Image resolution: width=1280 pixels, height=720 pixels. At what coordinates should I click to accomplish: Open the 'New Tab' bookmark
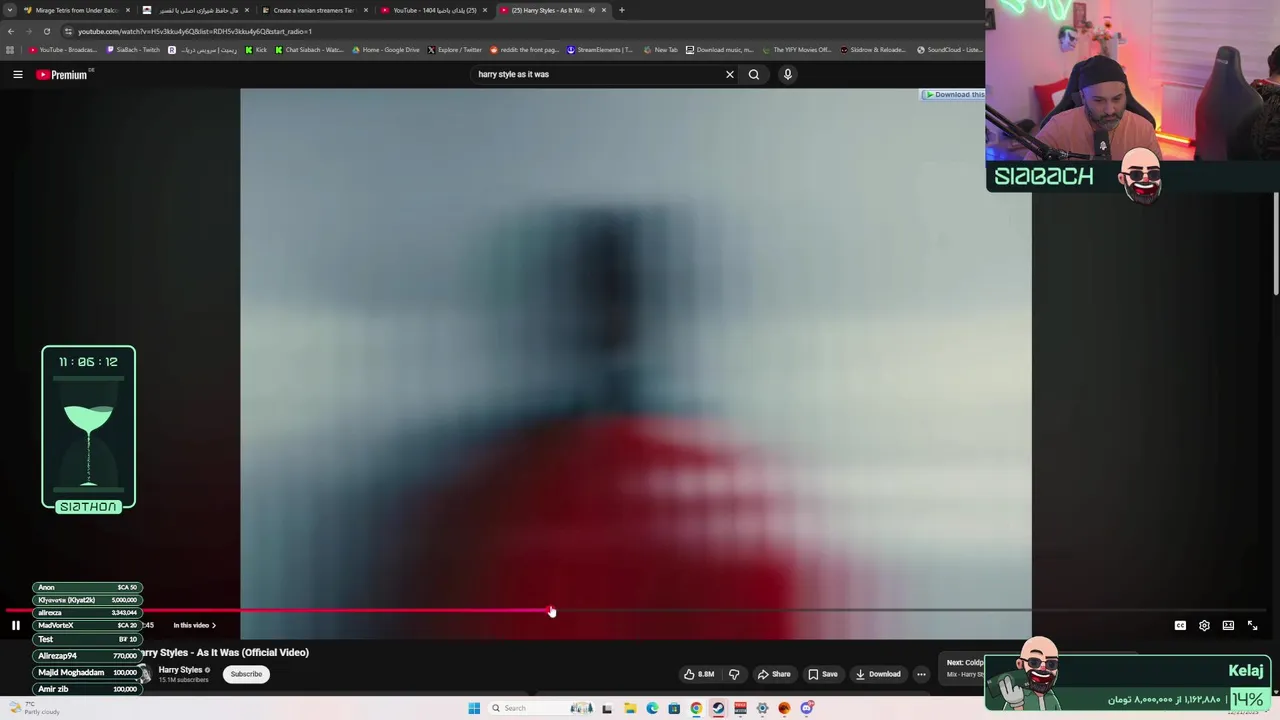point(661,50)
